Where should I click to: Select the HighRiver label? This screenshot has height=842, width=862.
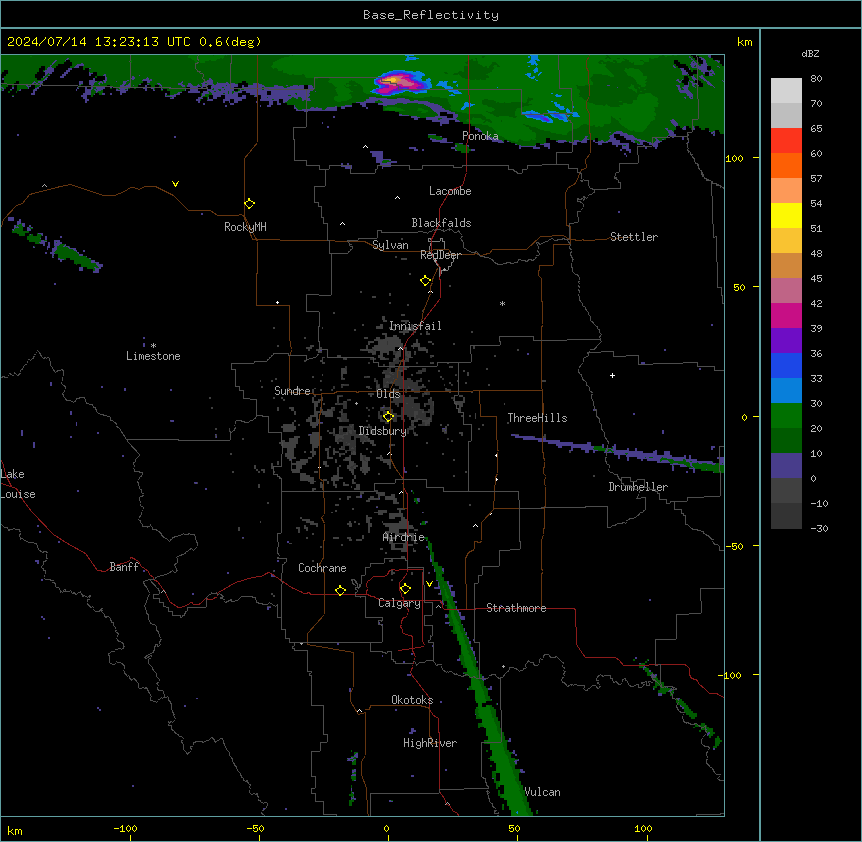pyautogui.click(x=430, y=743)
